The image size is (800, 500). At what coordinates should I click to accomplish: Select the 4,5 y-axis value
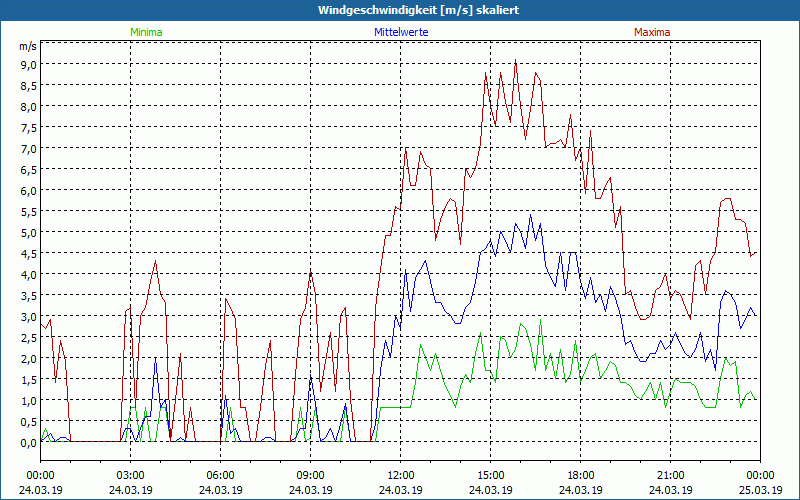[28, 253]
